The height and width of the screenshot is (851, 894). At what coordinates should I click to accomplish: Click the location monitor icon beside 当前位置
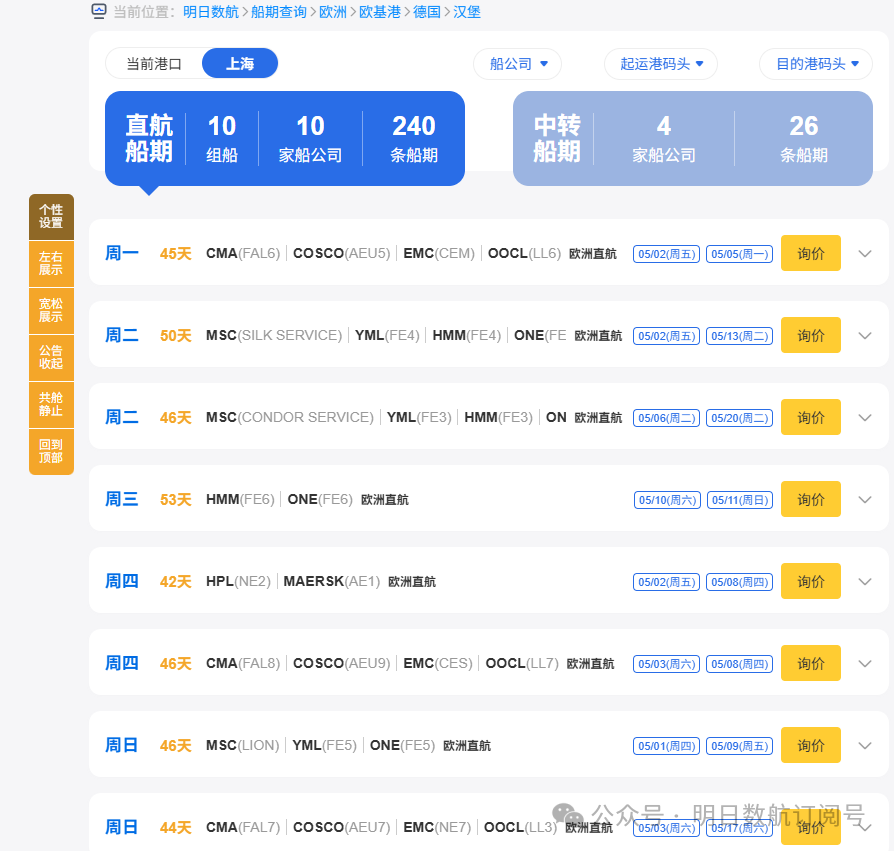click(x=99, y=11)
